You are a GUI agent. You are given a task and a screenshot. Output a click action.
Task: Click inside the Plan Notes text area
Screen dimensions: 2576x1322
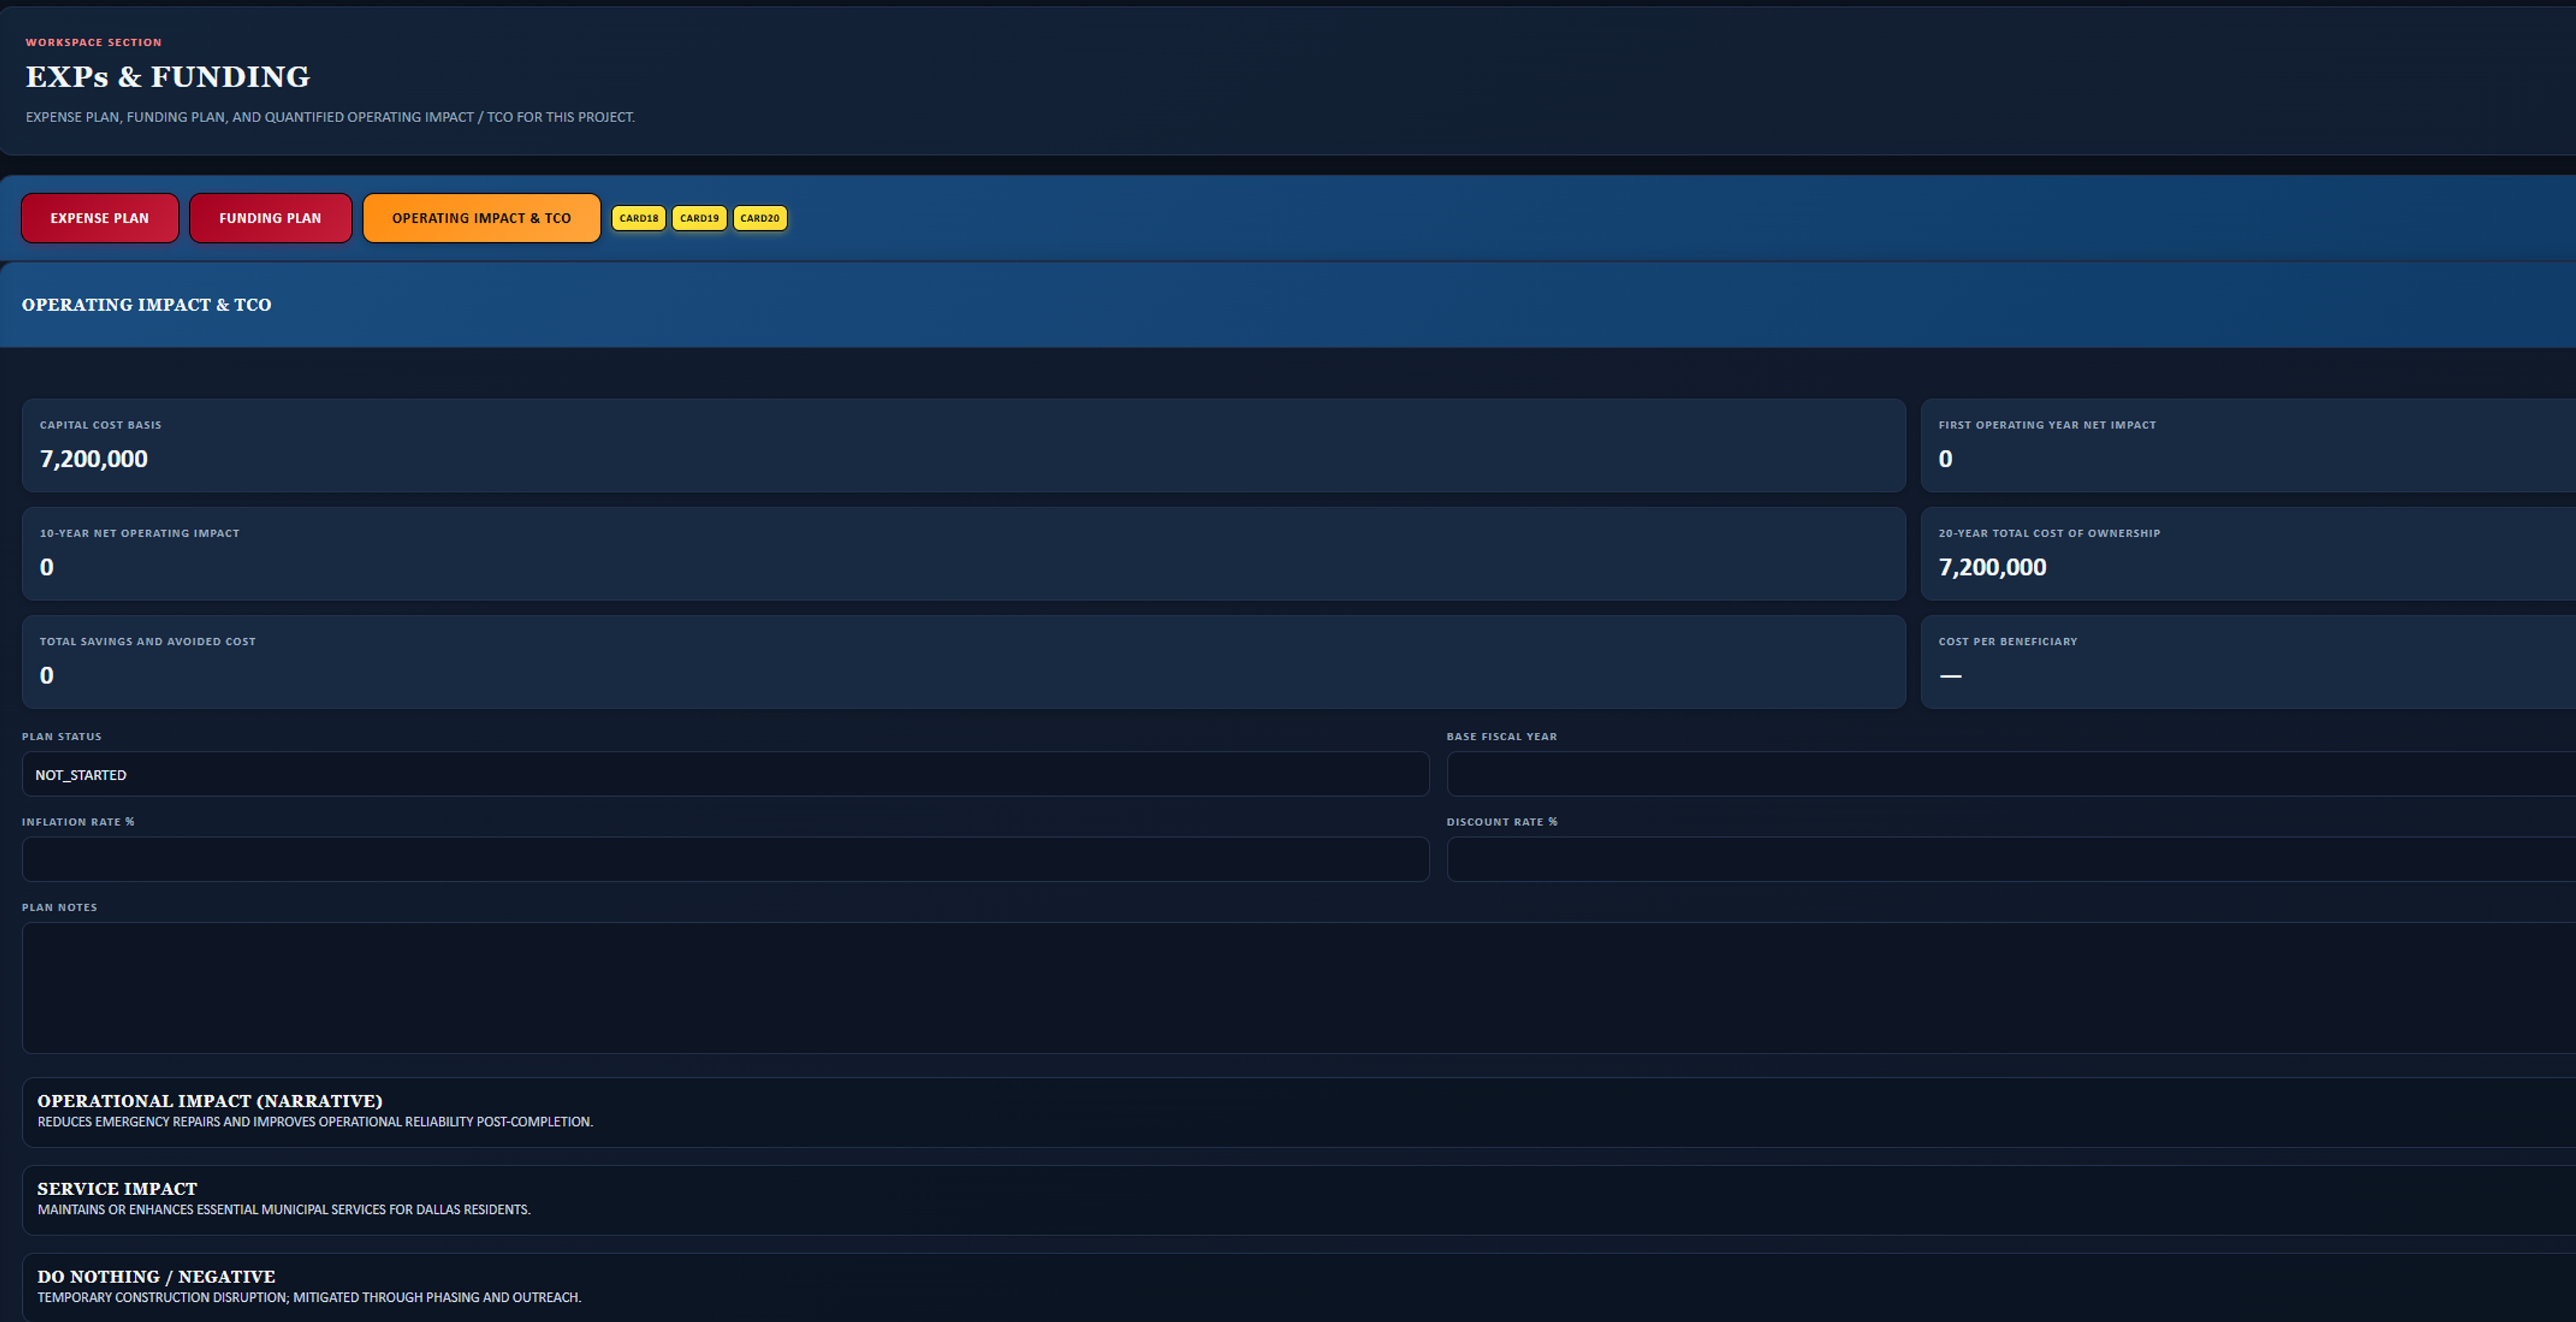(1299, 988)
